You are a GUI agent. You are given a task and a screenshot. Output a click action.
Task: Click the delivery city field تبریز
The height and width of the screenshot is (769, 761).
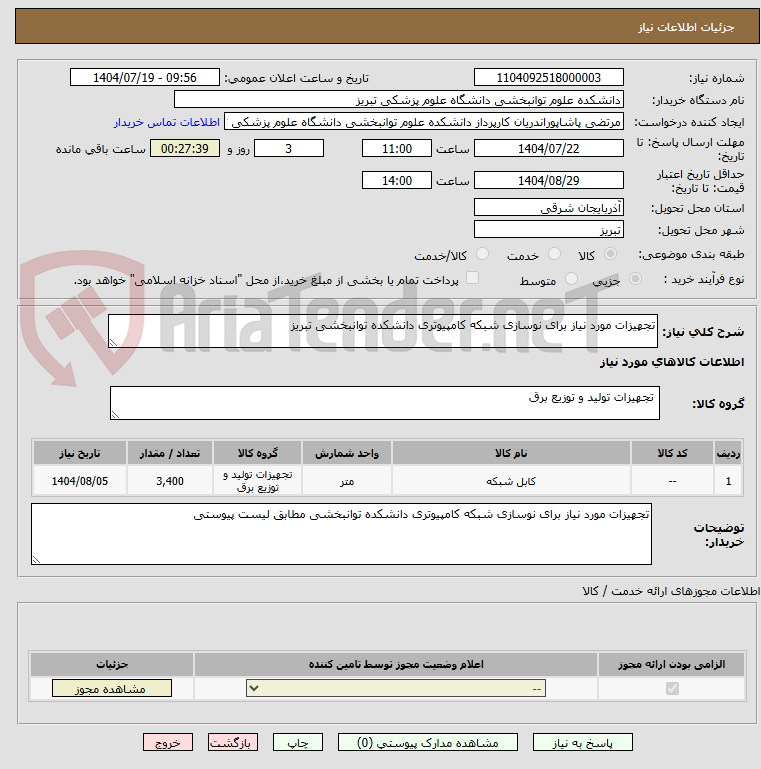tap(549, 230)
